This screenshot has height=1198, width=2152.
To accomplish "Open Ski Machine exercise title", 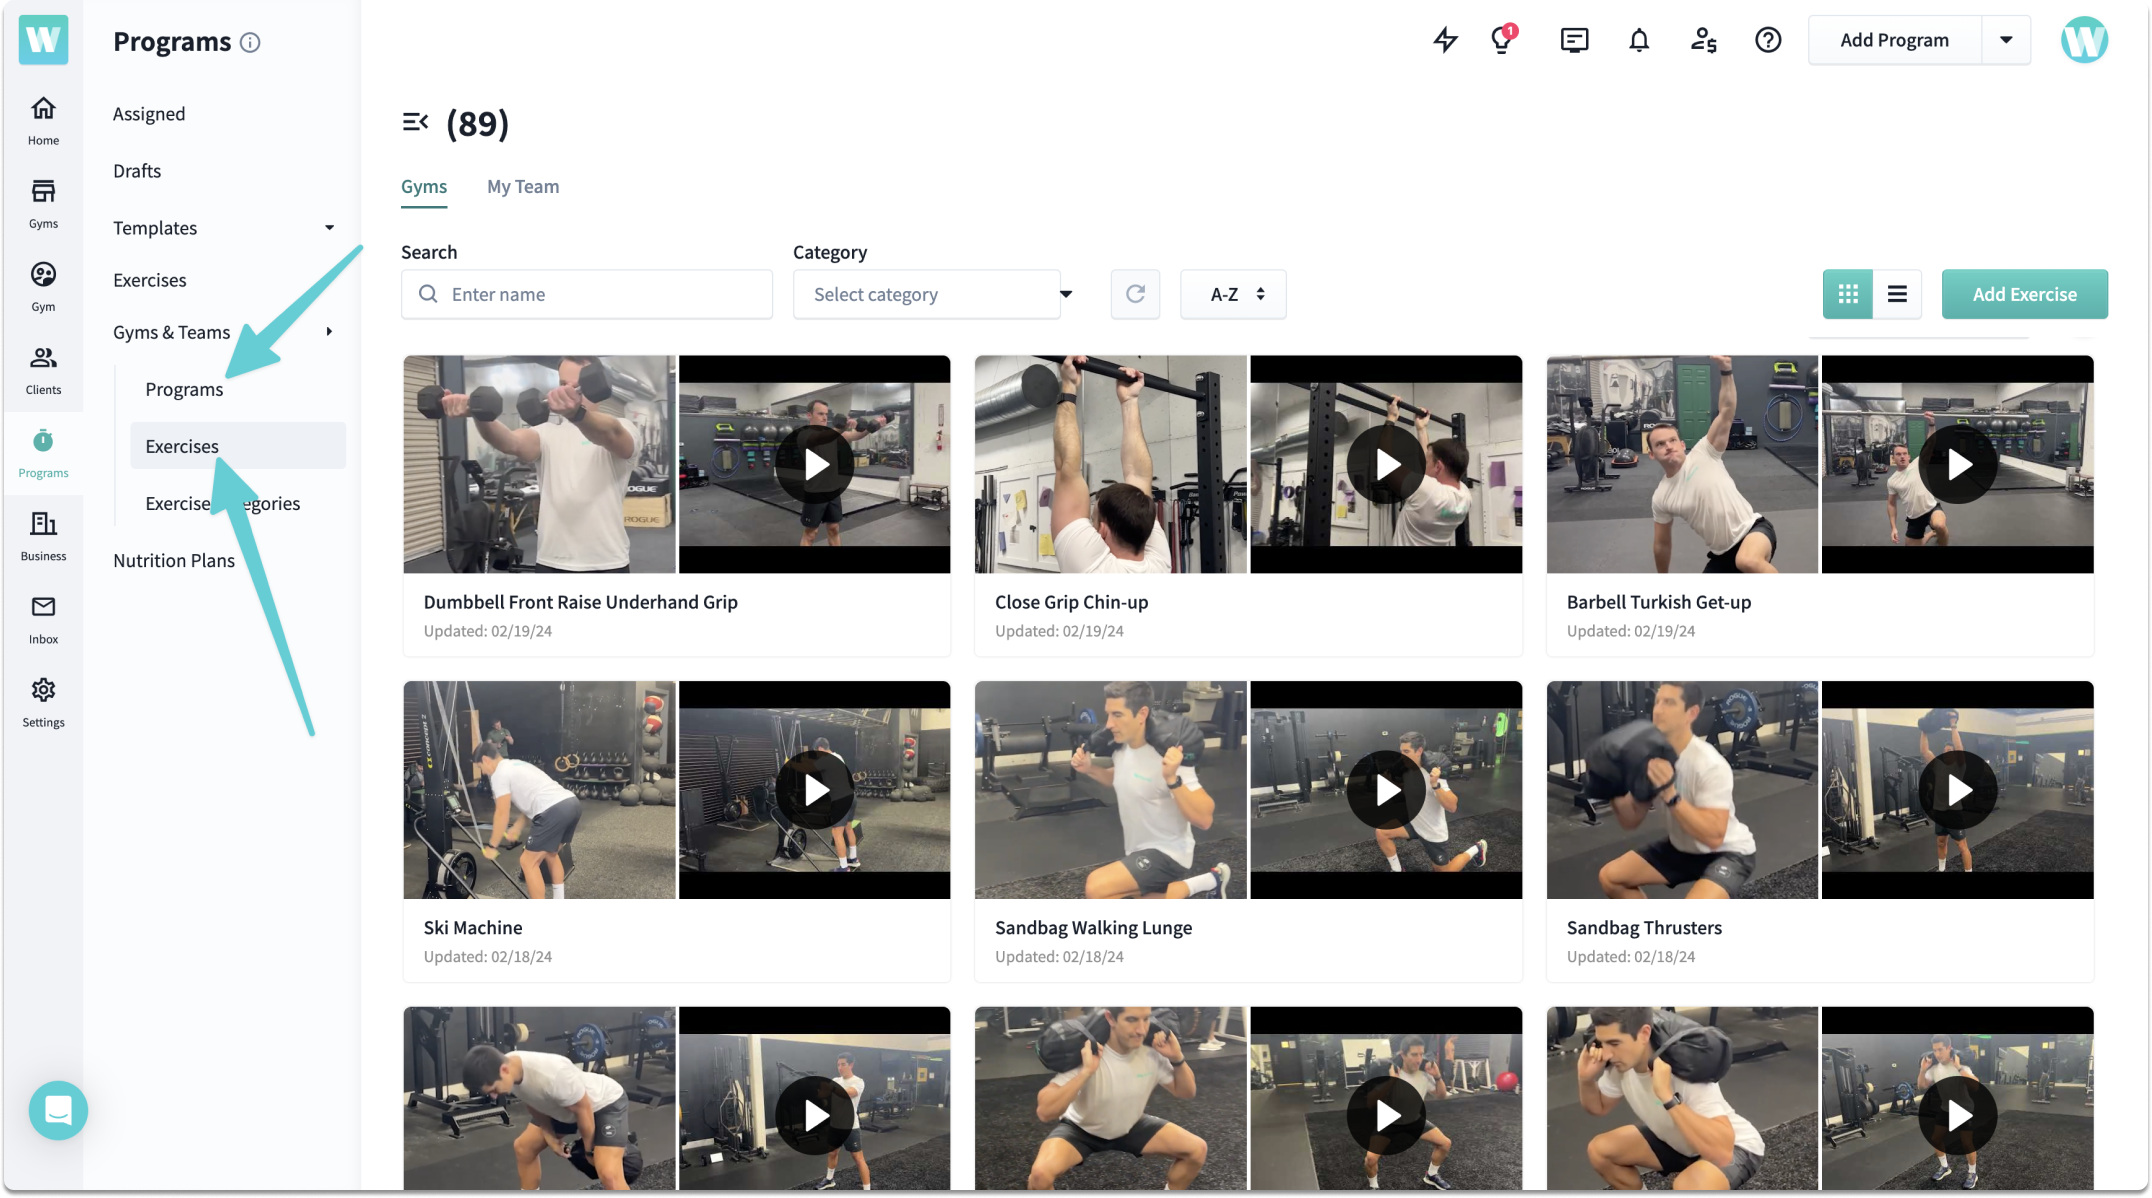I will (x=473, y=928).
